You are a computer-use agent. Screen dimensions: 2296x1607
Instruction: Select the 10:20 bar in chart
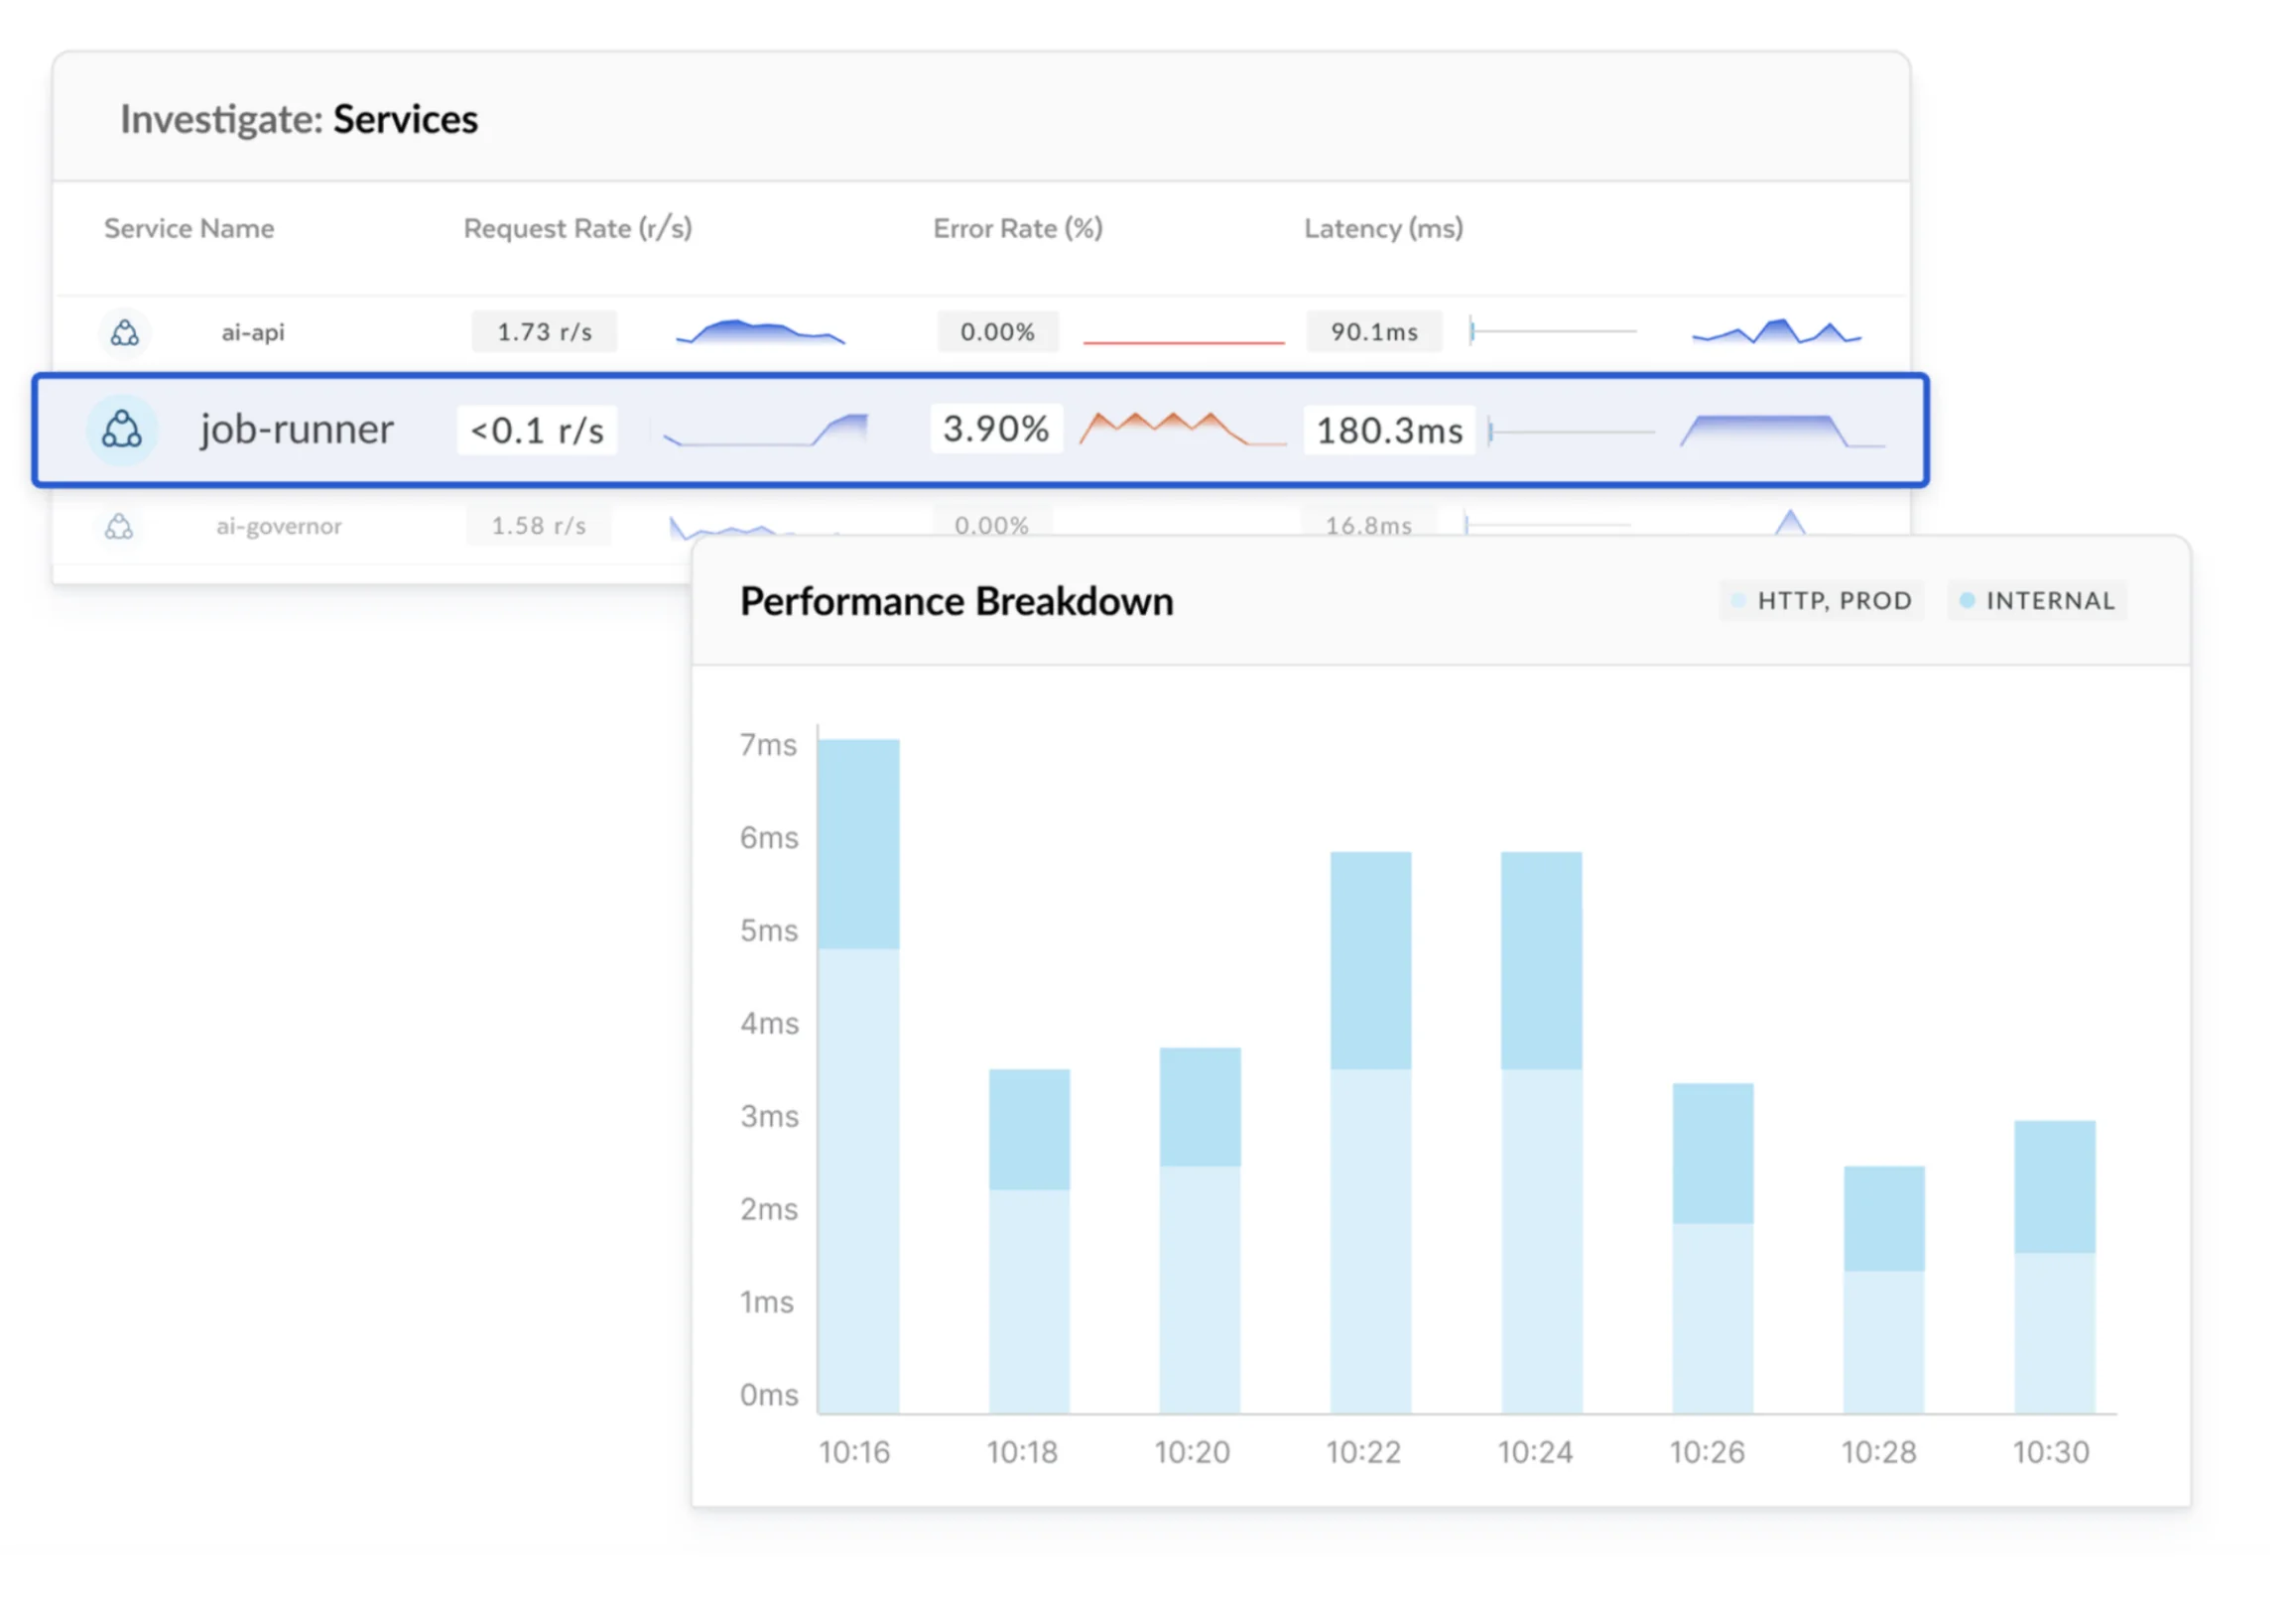pos(1200,1230)
